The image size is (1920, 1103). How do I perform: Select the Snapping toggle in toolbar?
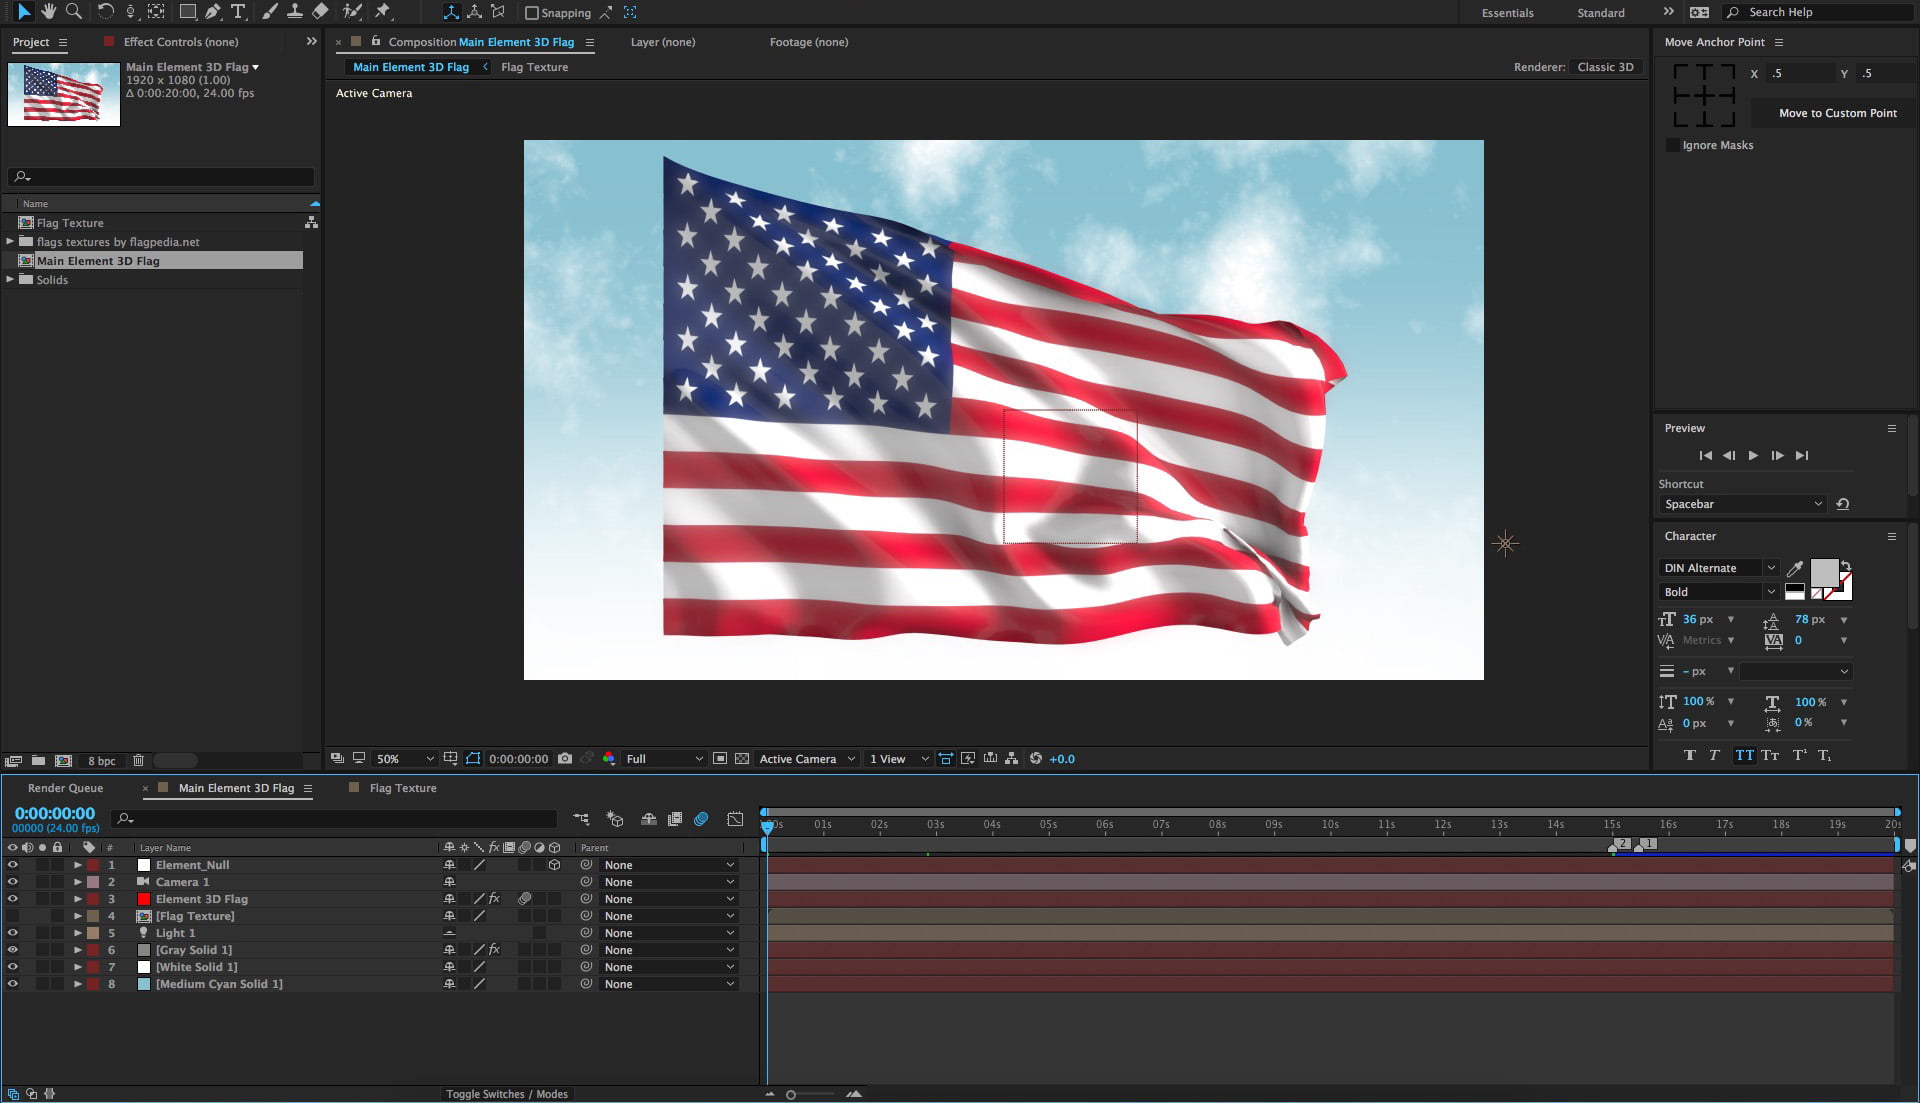[x=530, y=12]
